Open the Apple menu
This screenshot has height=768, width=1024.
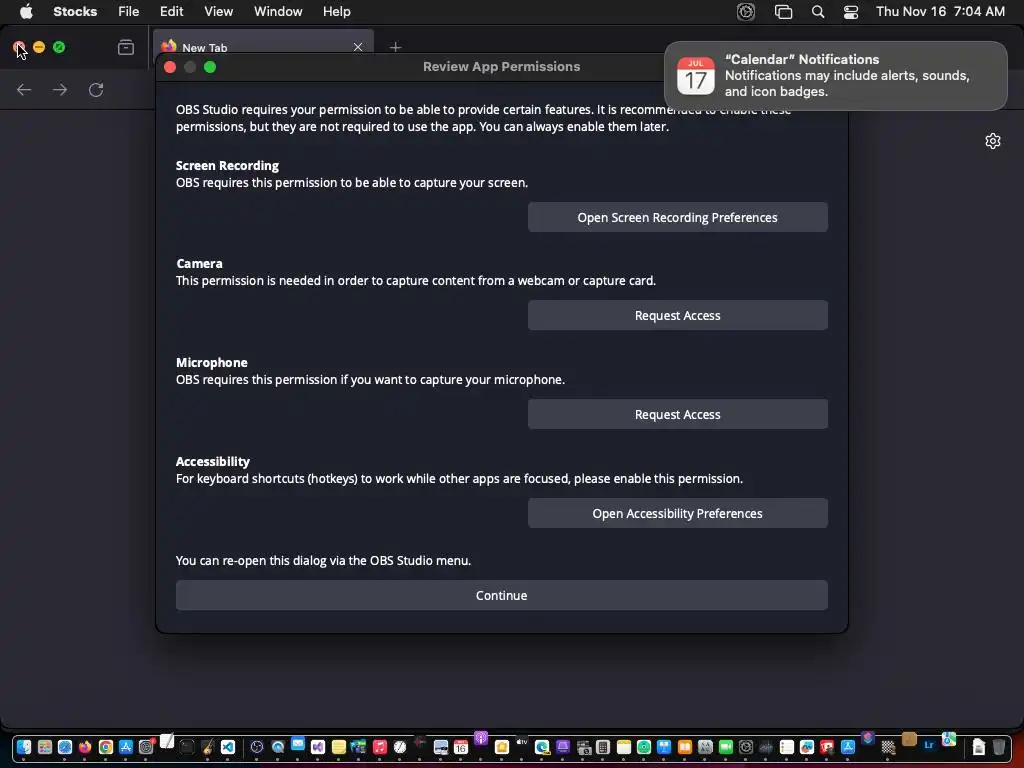[26, 12]
